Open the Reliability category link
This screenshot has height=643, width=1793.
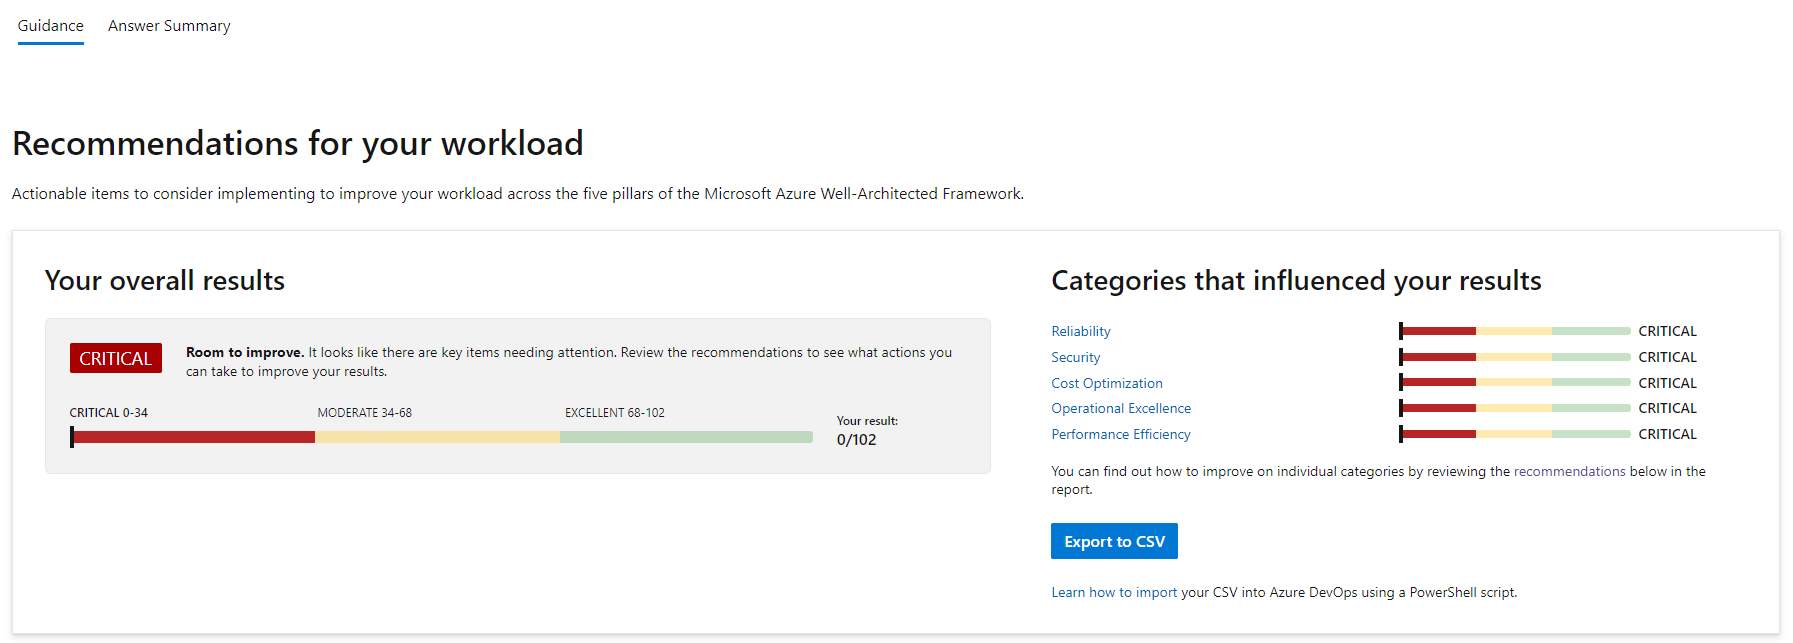coord(1080,331)
